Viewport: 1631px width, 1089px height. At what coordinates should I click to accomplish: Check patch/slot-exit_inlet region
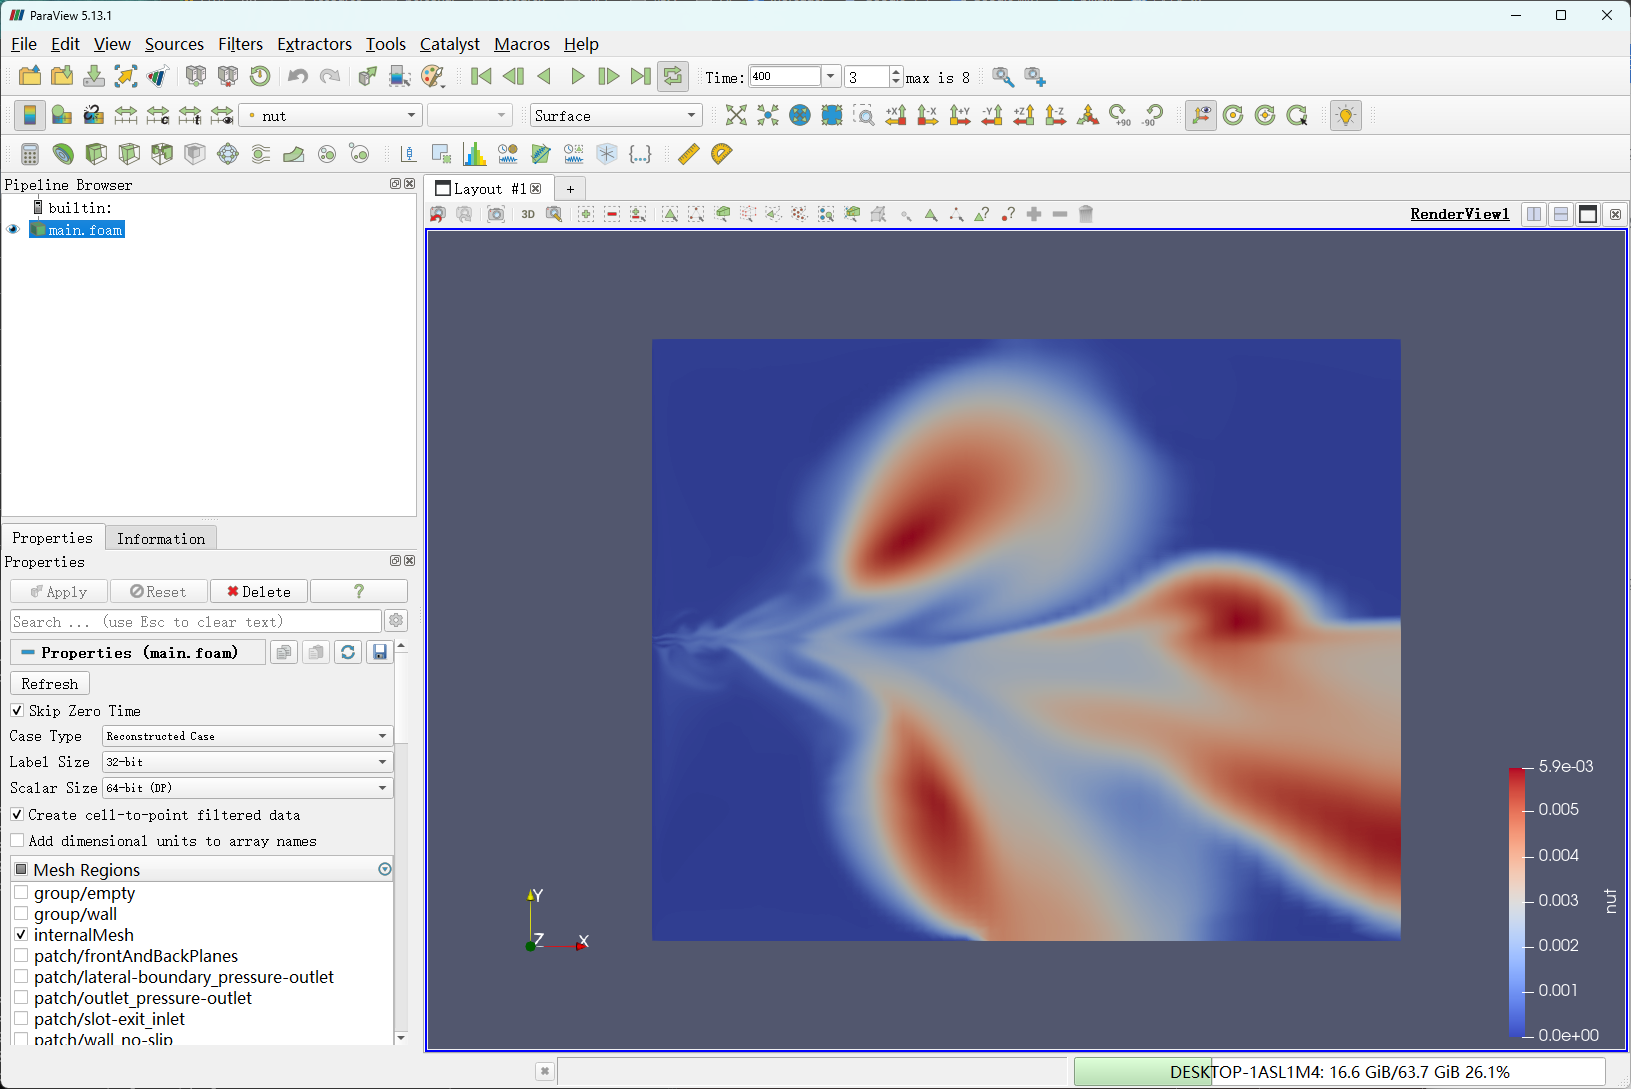click(21, 1019)
